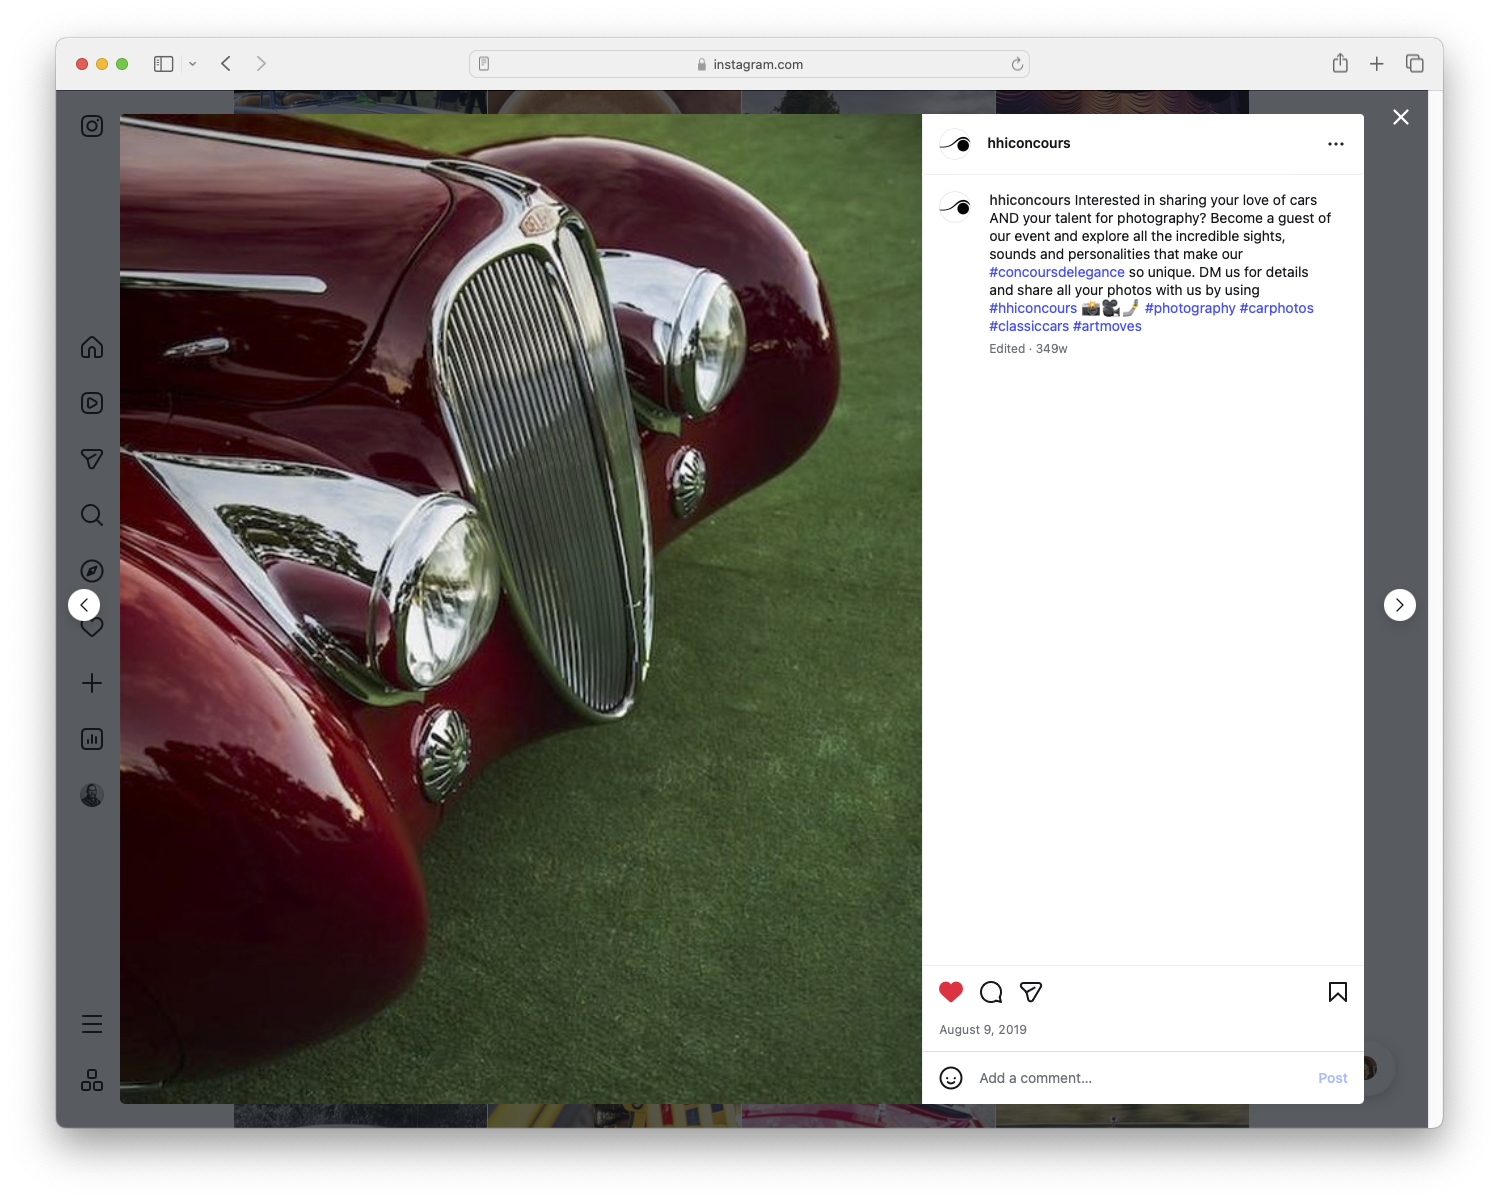Click the Instagram logo icon in sidebar

[x=92, y=126]
